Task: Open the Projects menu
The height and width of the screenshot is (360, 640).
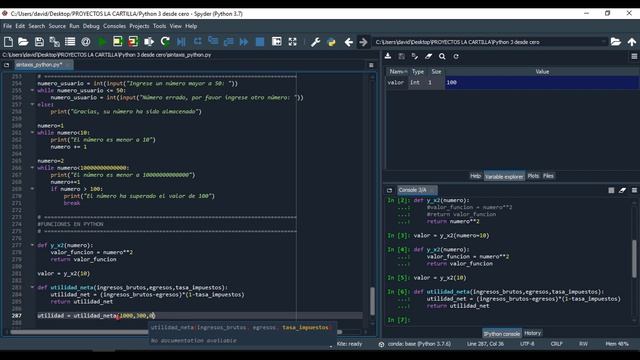Action: click(139, 26)
